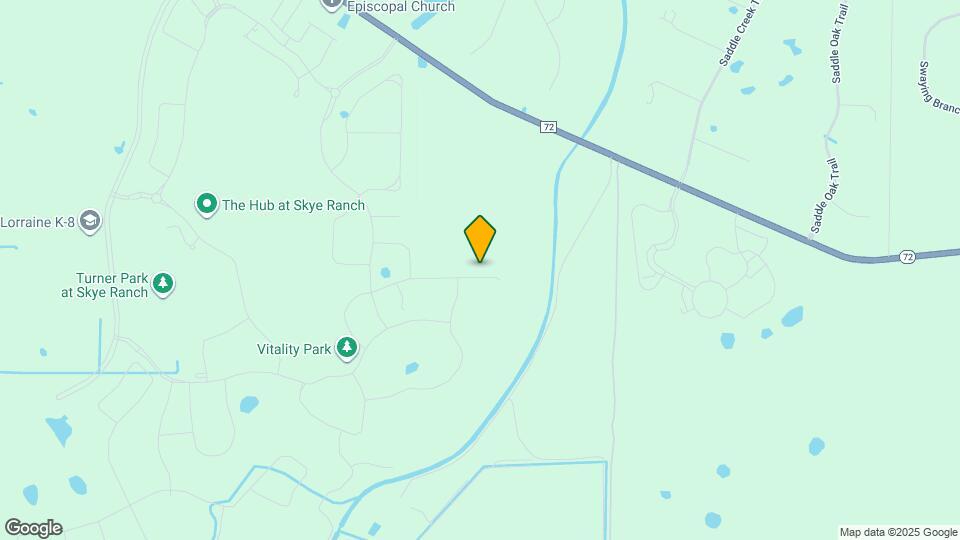Select The Hub at Skye Ranch label
Screen dimensions: 960x540
(293, 205)
